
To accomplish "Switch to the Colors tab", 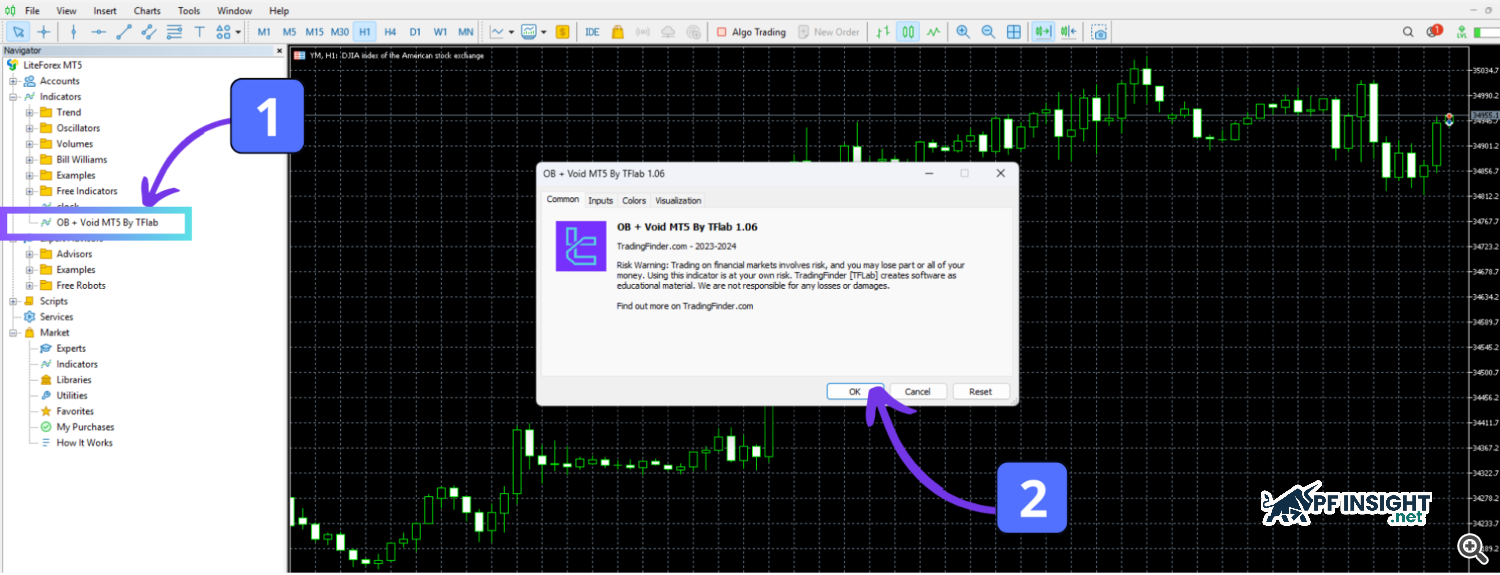I will [634, 200].
